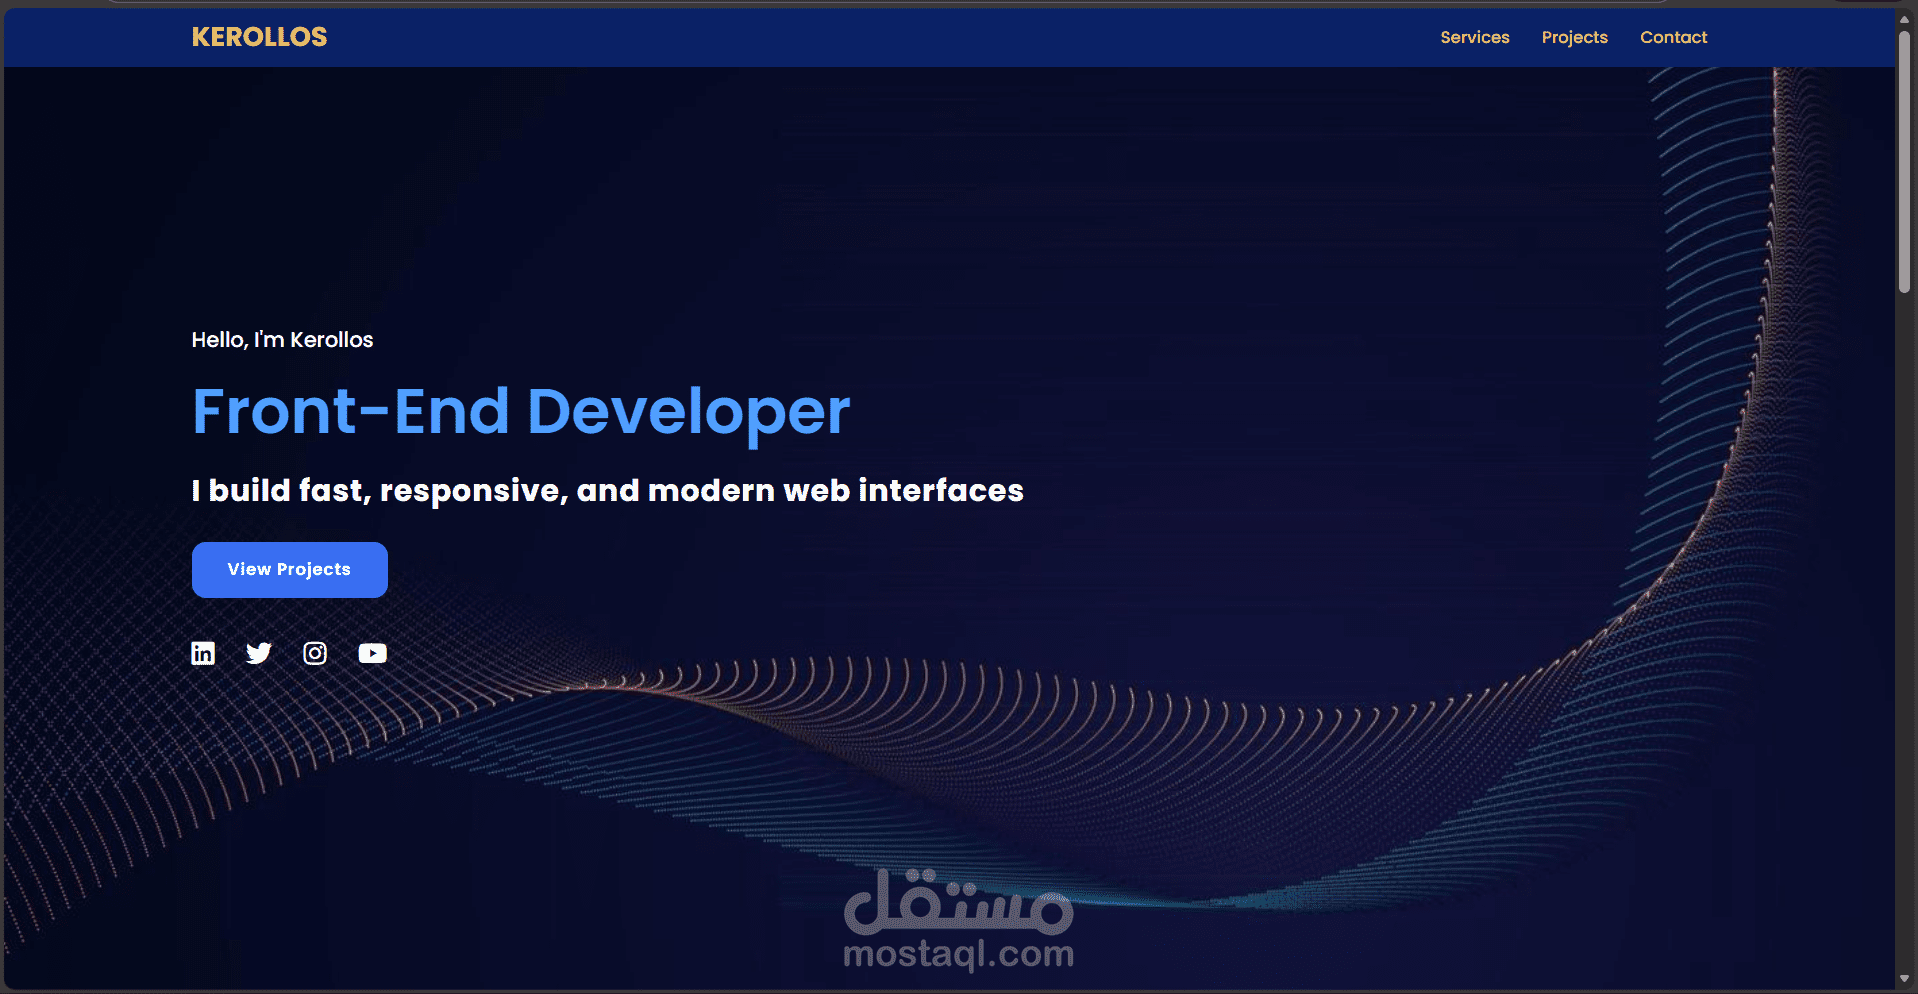This screenshot has height=994, width=1918.
Task: Select the tagline about modern web interfaces
Action: [x=607, y=490]
